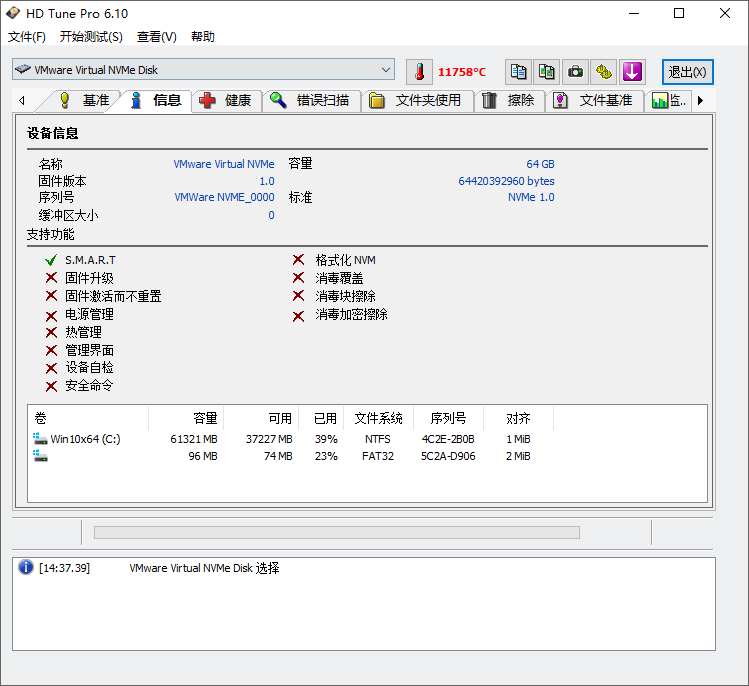Click the 序列号 column header in volume list

coord(449,418)
